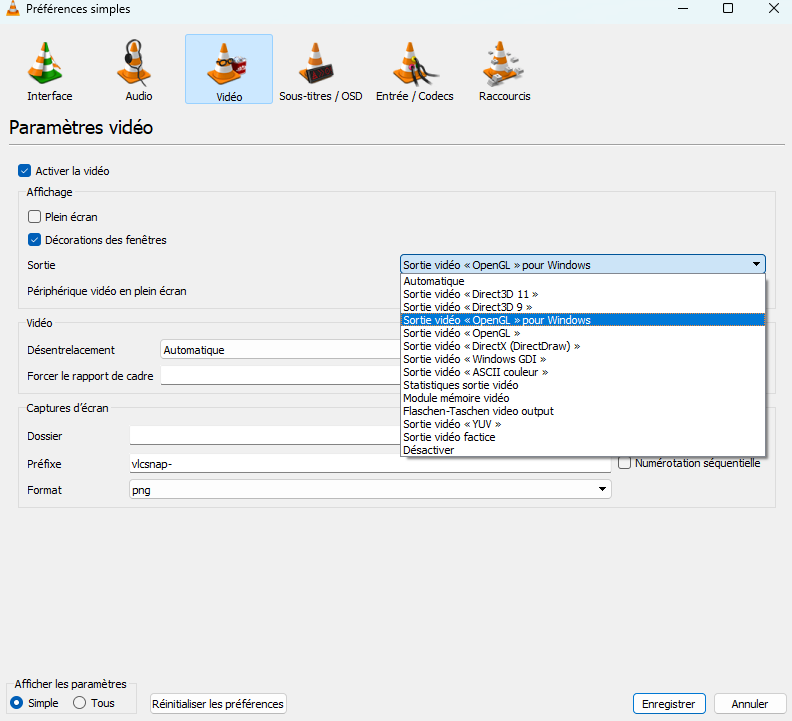Open the Désentrelacement Automatique combo box
Viewport: 792px width, 721px height.
[280, 350]
